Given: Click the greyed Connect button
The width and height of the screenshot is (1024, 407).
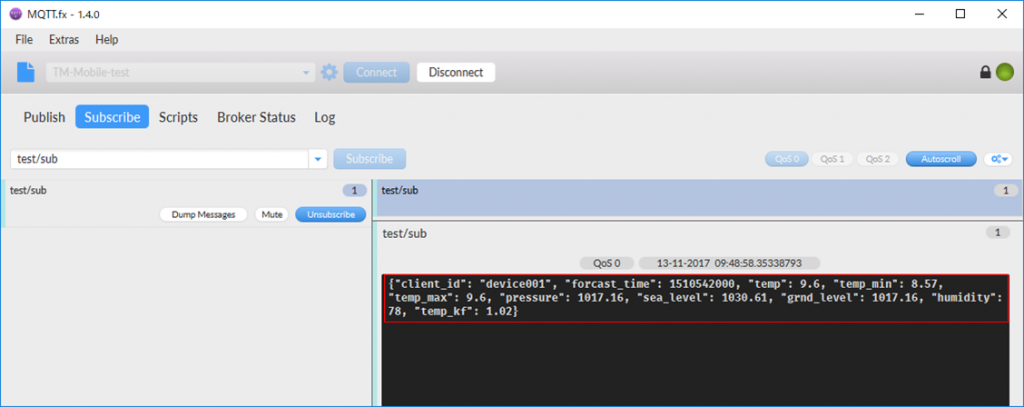Looking at the screenshot, I should (376, 73).
